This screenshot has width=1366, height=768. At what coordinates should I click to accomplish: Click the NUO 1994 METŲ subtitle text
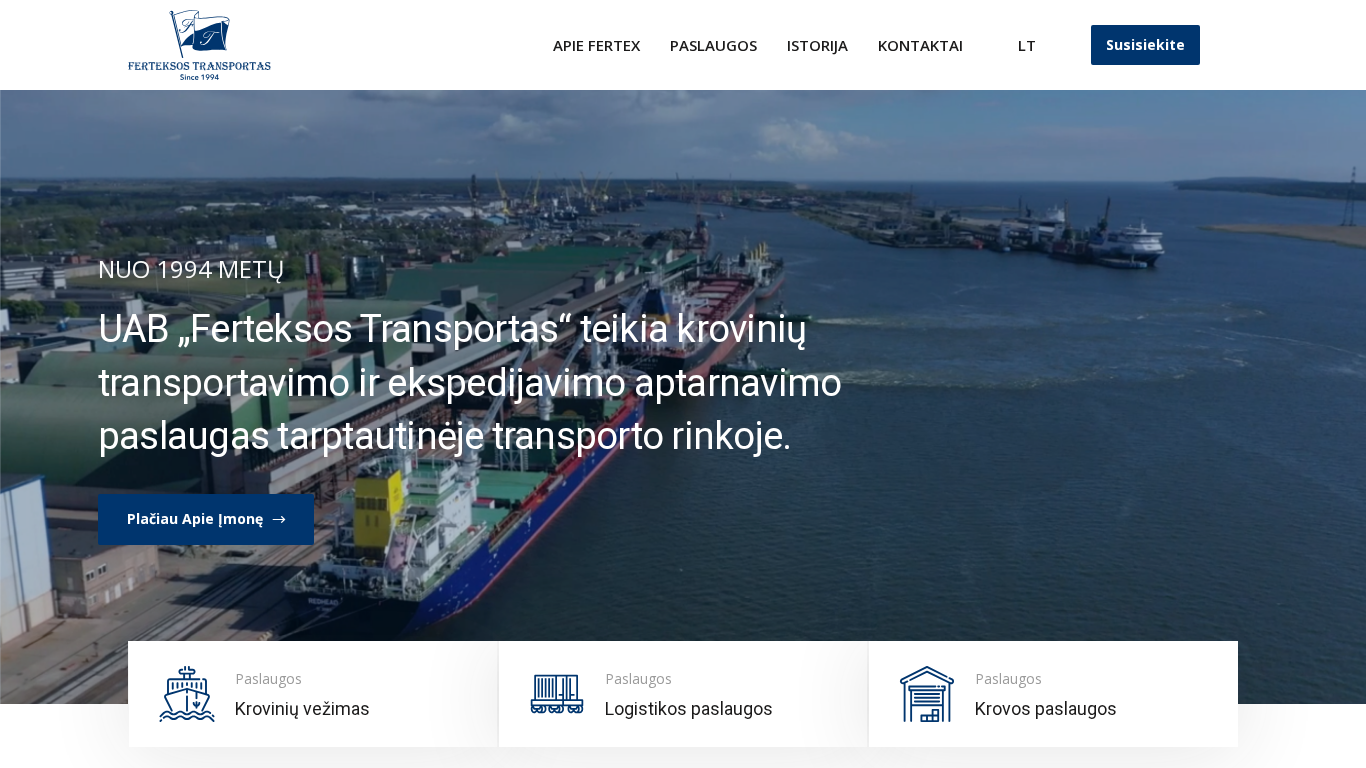click(x=191, y=270)
